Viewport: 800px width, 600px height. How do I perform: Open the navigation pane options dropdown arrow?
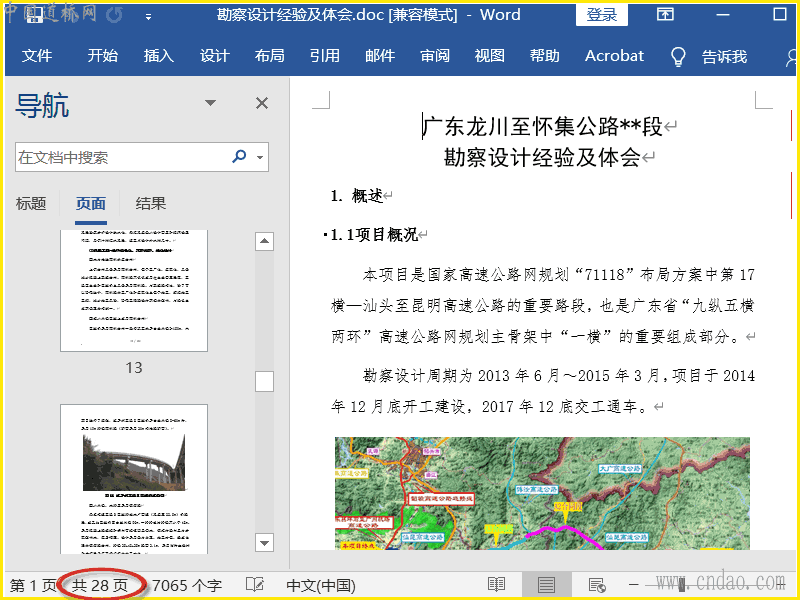pos(210,103)
